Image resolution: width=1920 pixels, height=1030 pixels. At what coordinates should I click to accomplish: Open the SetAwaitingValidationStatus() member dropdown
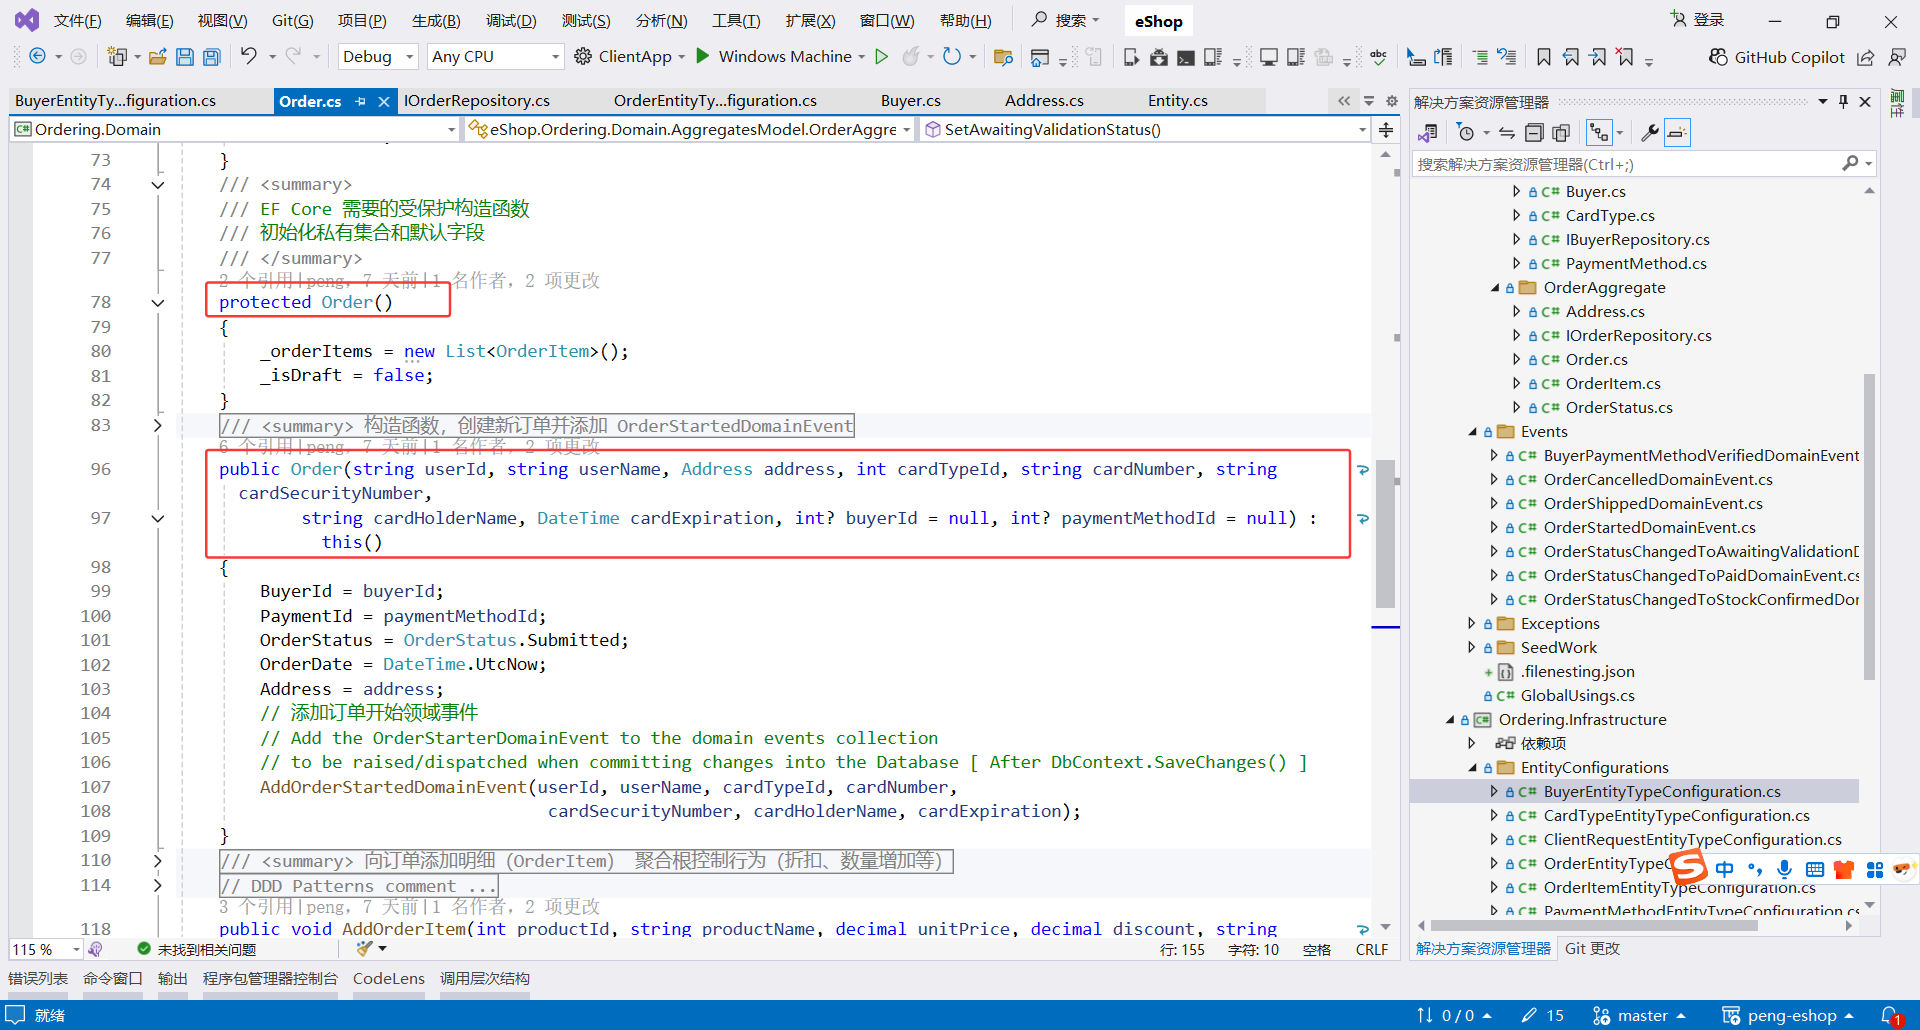pos(1144,129)
